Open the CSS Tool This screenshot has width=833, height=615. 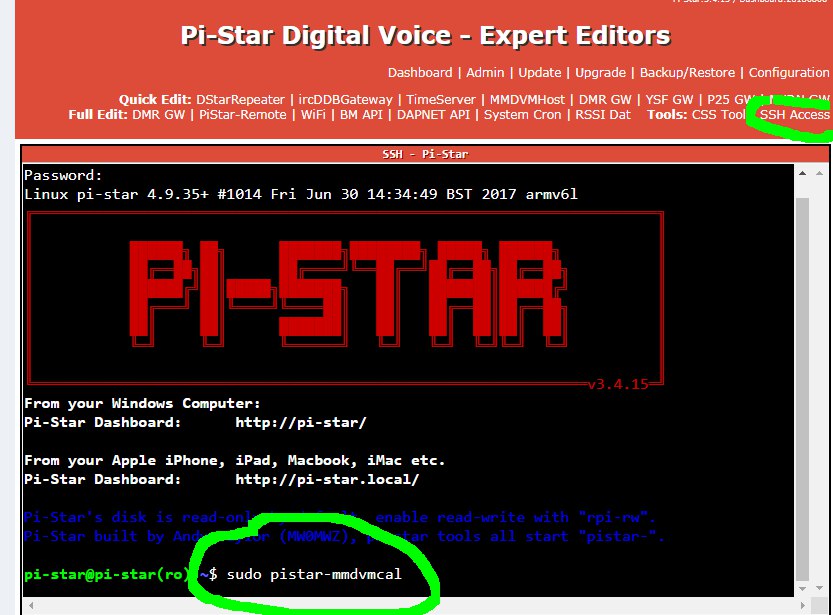coord(718,115)
